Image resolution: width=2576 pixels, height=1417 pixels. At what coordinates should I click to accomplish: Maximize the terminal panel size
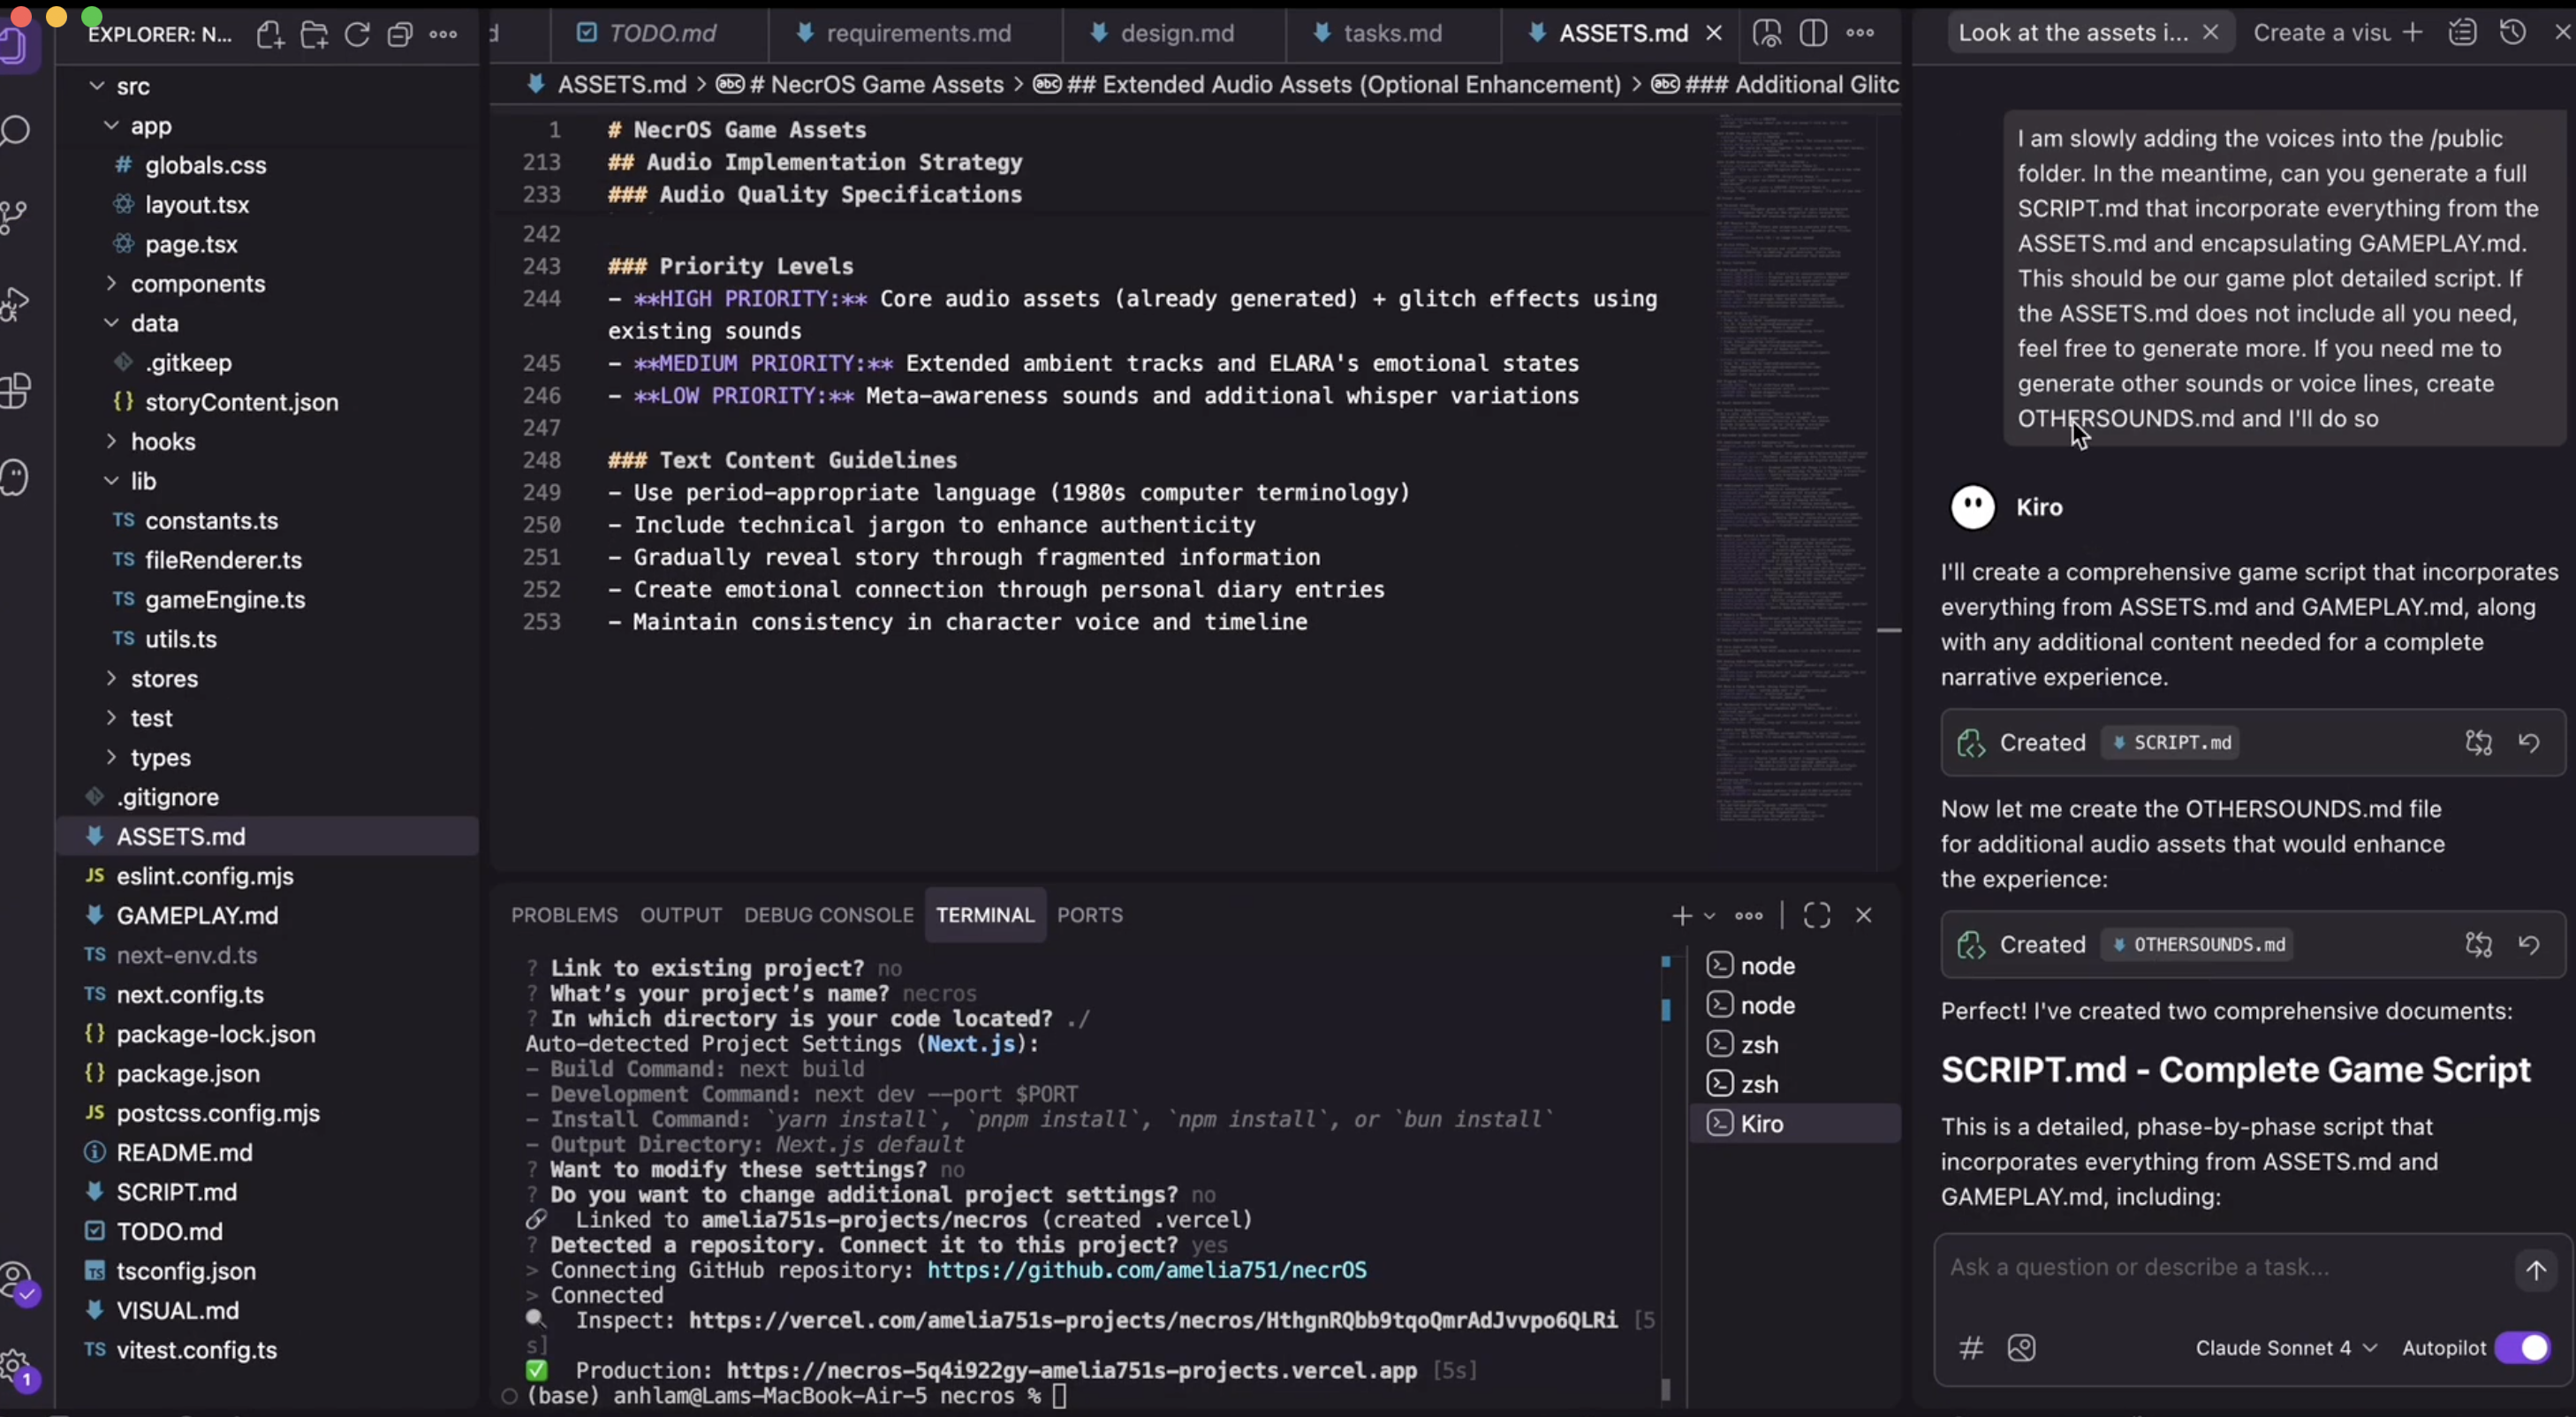[1816, 915]
